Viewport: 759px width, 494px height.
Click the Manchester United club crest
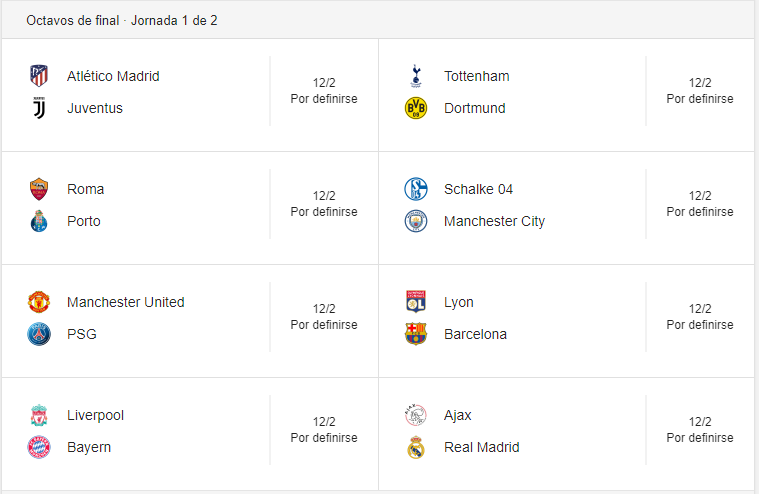(39, 302)
